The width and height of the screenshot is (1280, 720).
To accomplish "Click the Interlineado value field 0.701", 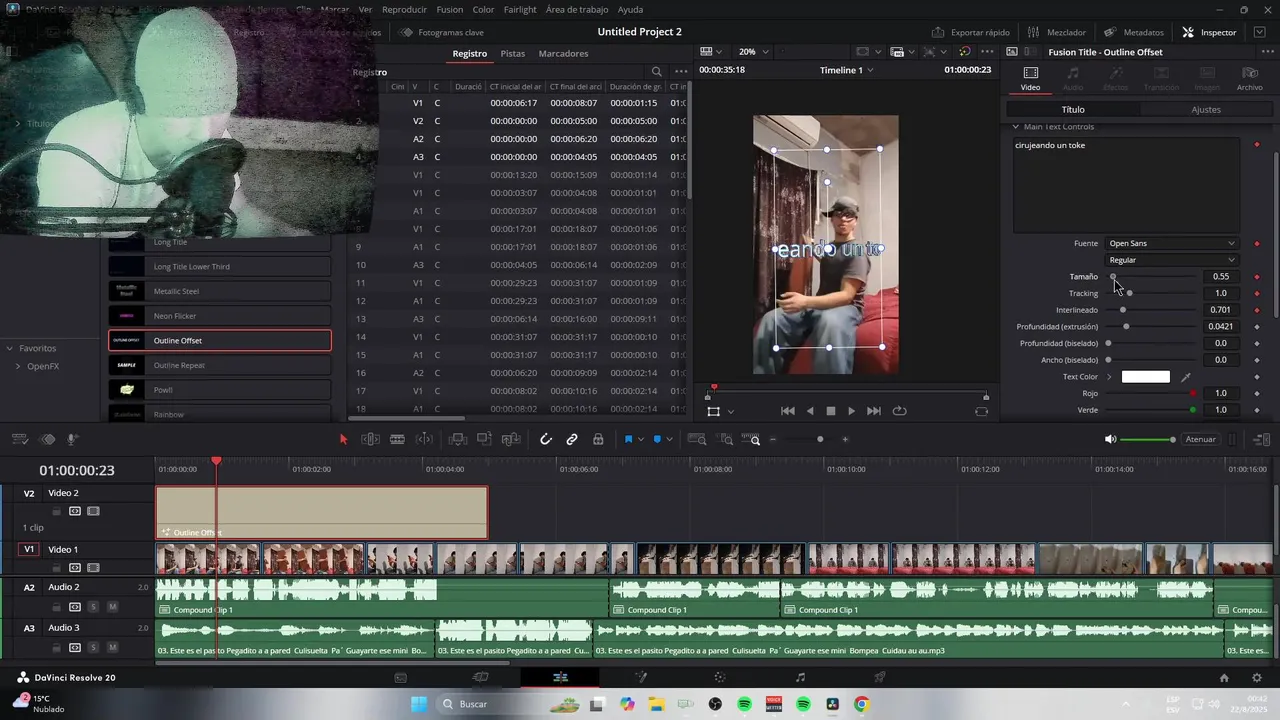I will pos(1221,310).
